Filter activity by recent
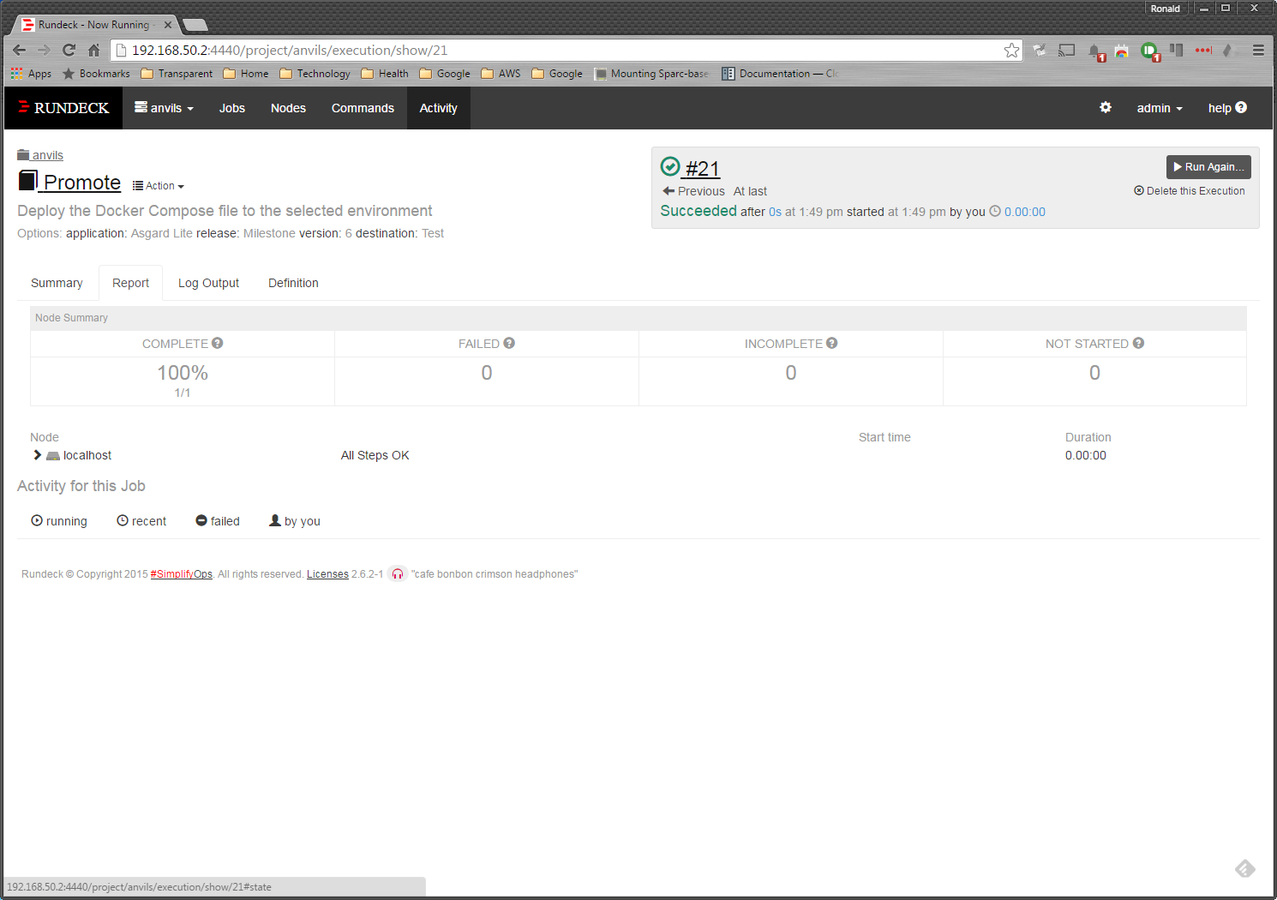This screenshot has width=1277, height=900. click(x=141, y=521)
